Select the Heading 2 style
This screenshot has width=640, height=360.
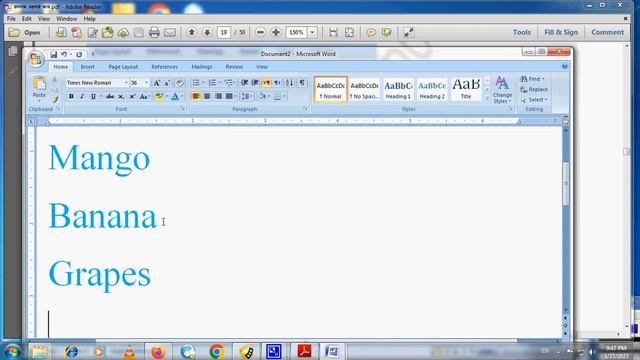[x=432, y=89]
